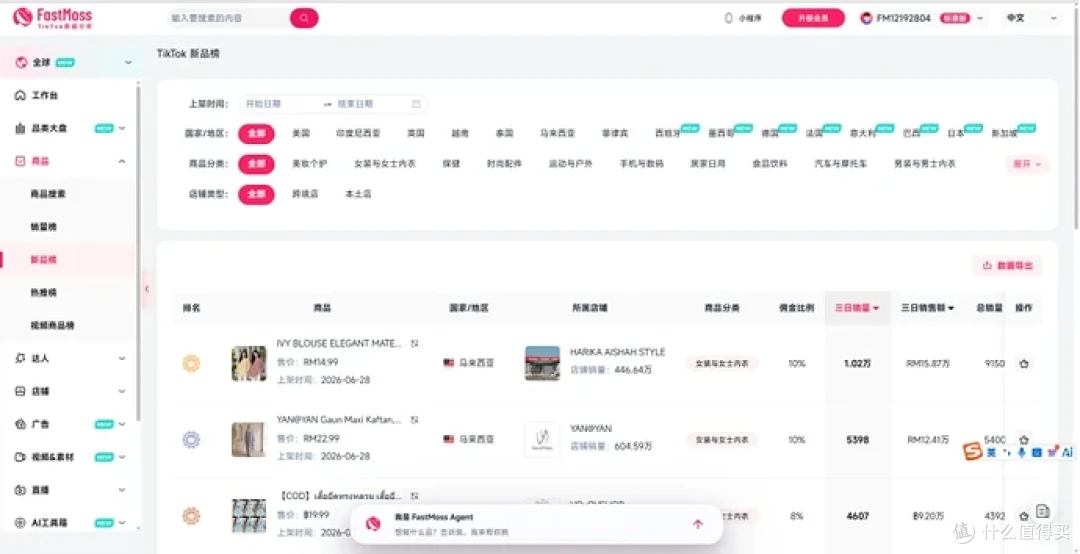Click calendar icon in the date range field
Viewport: 1080px width, 554px height.
pos(416,104)
